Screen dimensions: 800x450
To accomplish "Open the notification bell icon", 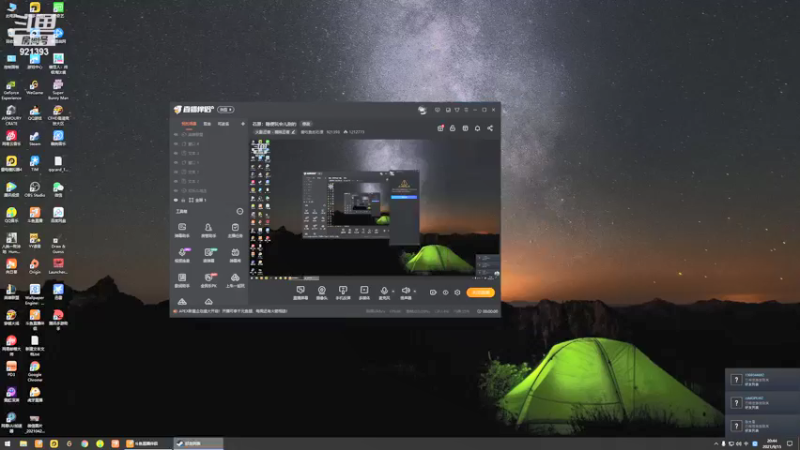I will 478,128.
